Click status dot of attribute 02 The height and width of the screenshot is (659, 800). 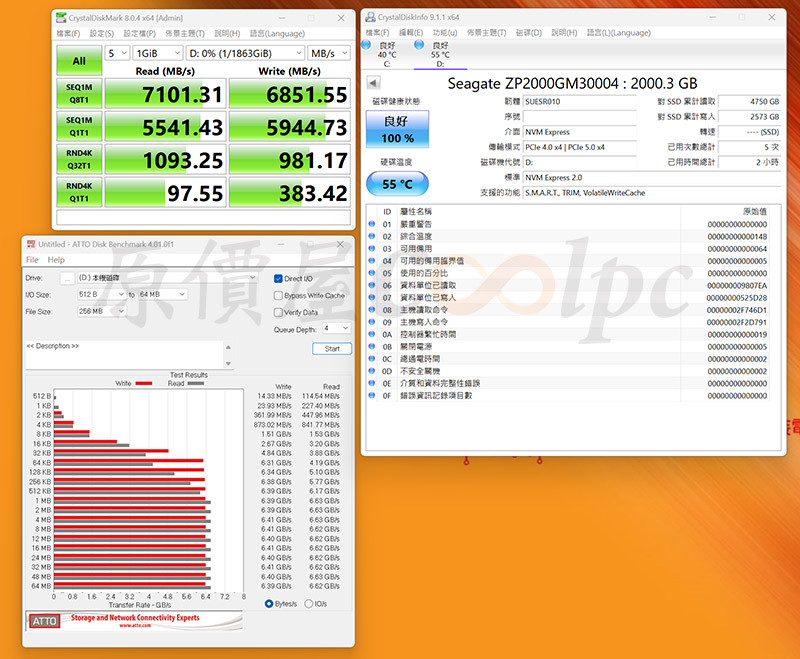point(371,236)
